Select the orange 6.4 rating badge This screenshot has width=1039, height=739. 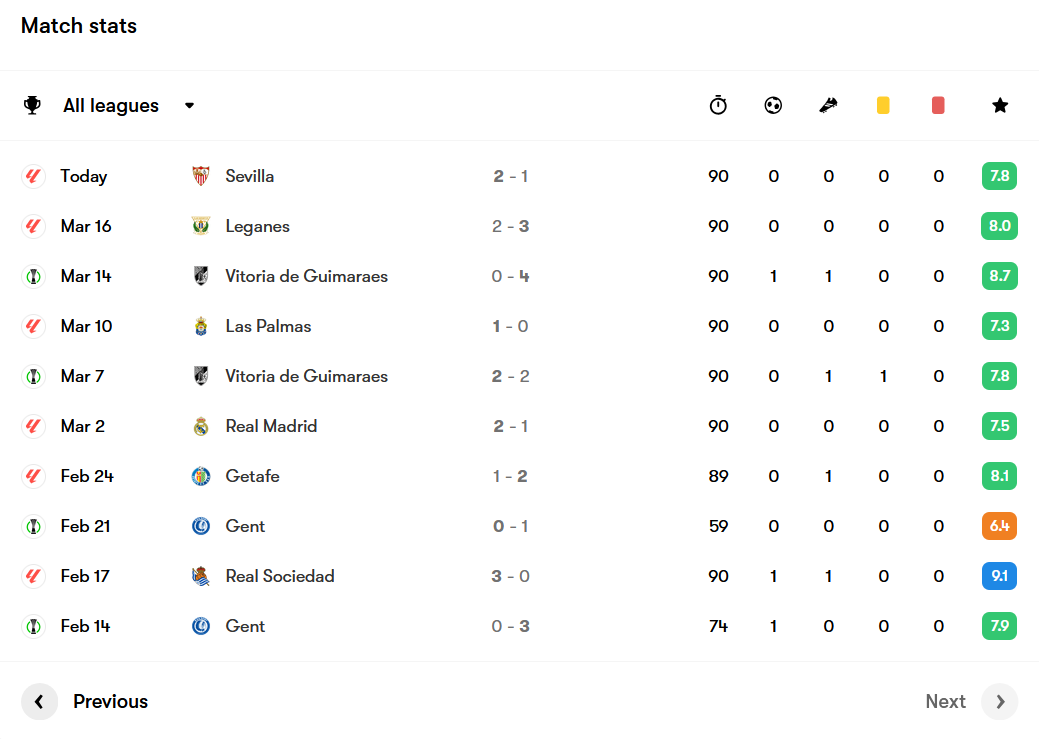pyautogui.click(x=999, y=526)
